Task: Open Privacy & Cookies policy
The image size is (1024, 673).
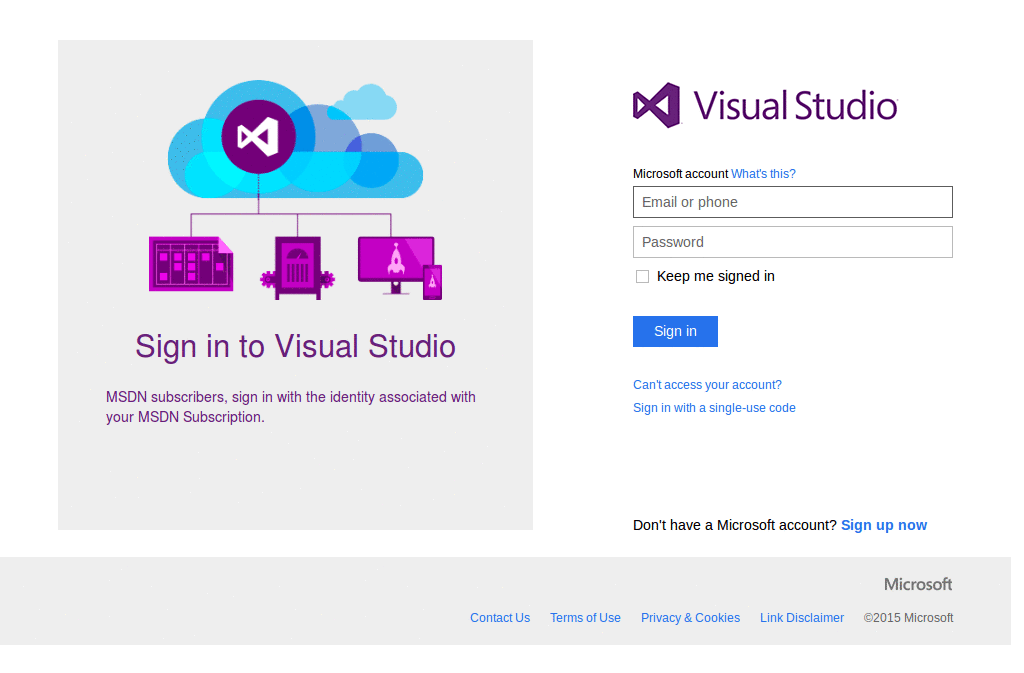Action: (690, 617)
